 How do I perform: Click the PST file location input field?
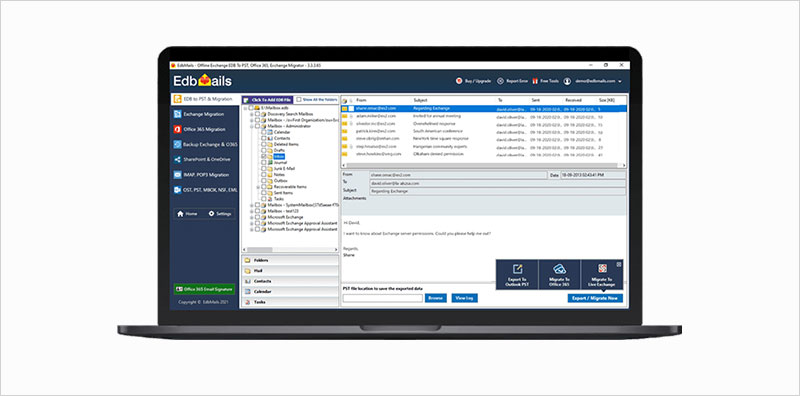click(383, 298)
